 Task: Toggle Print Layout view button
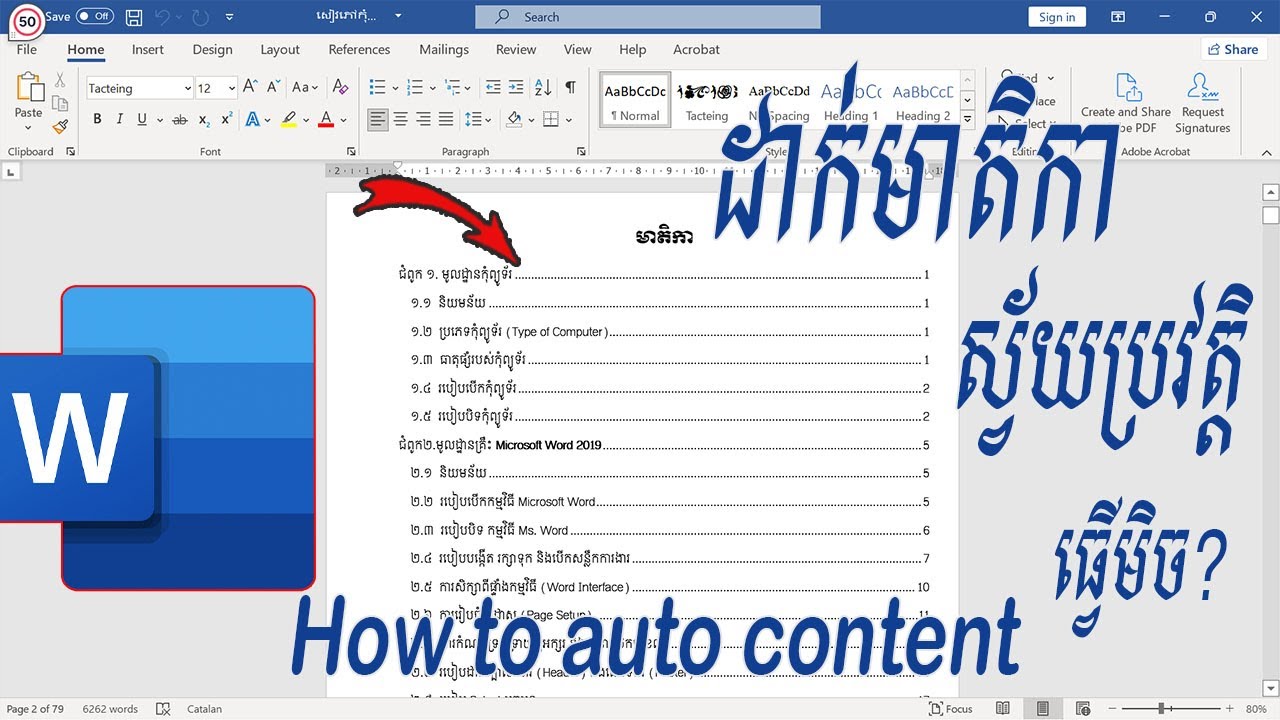(1043, 709)
